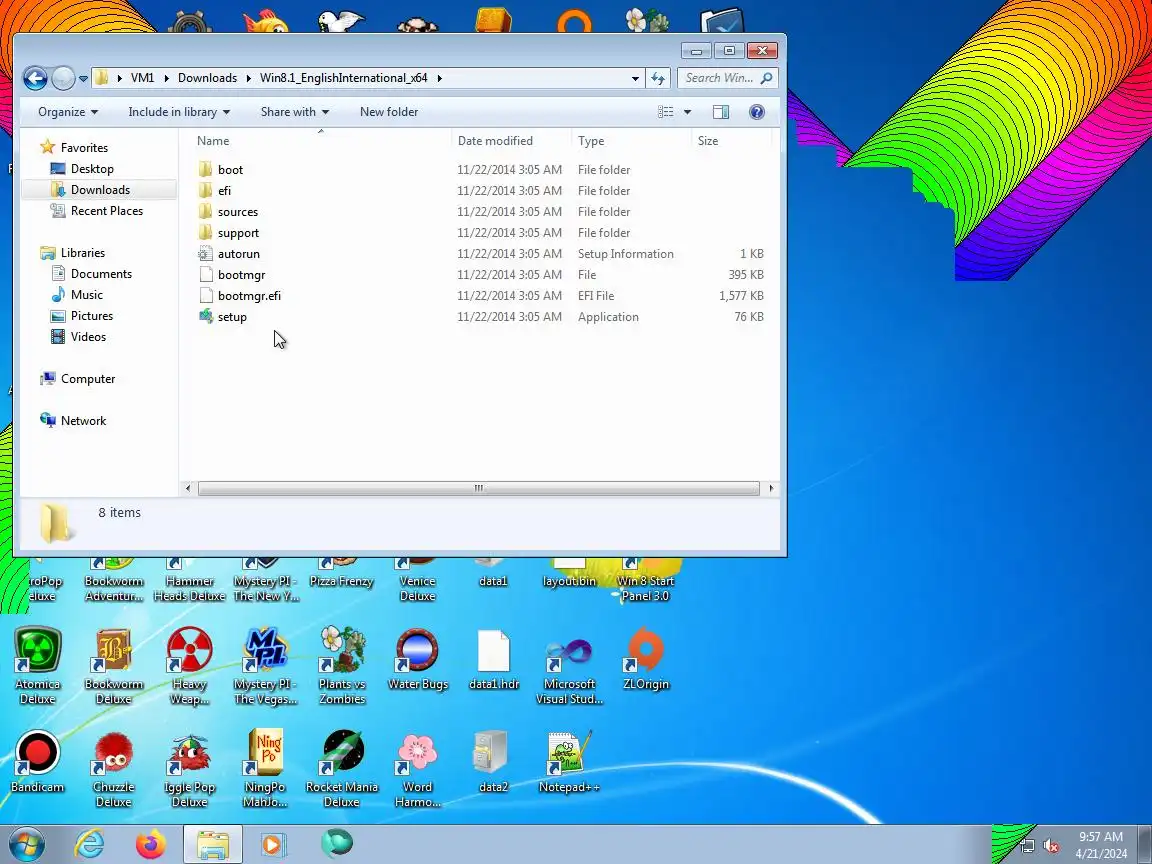Open the Share with dropdown
Image resolution: width=1152 pixels, height=864 pixels.
295,112
